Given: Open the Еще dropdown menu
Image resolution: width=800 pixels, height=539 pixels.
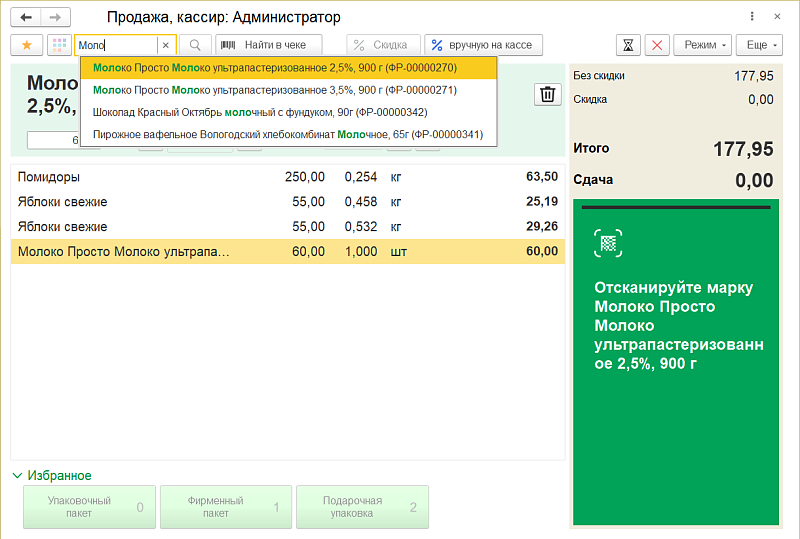Looking at the screenshot, I should [762, 45].
